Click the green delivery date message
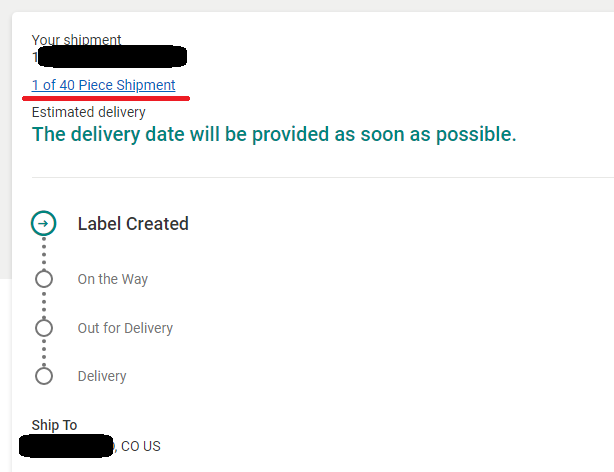The width and height of the screenshot is (614, 472). 274,134
